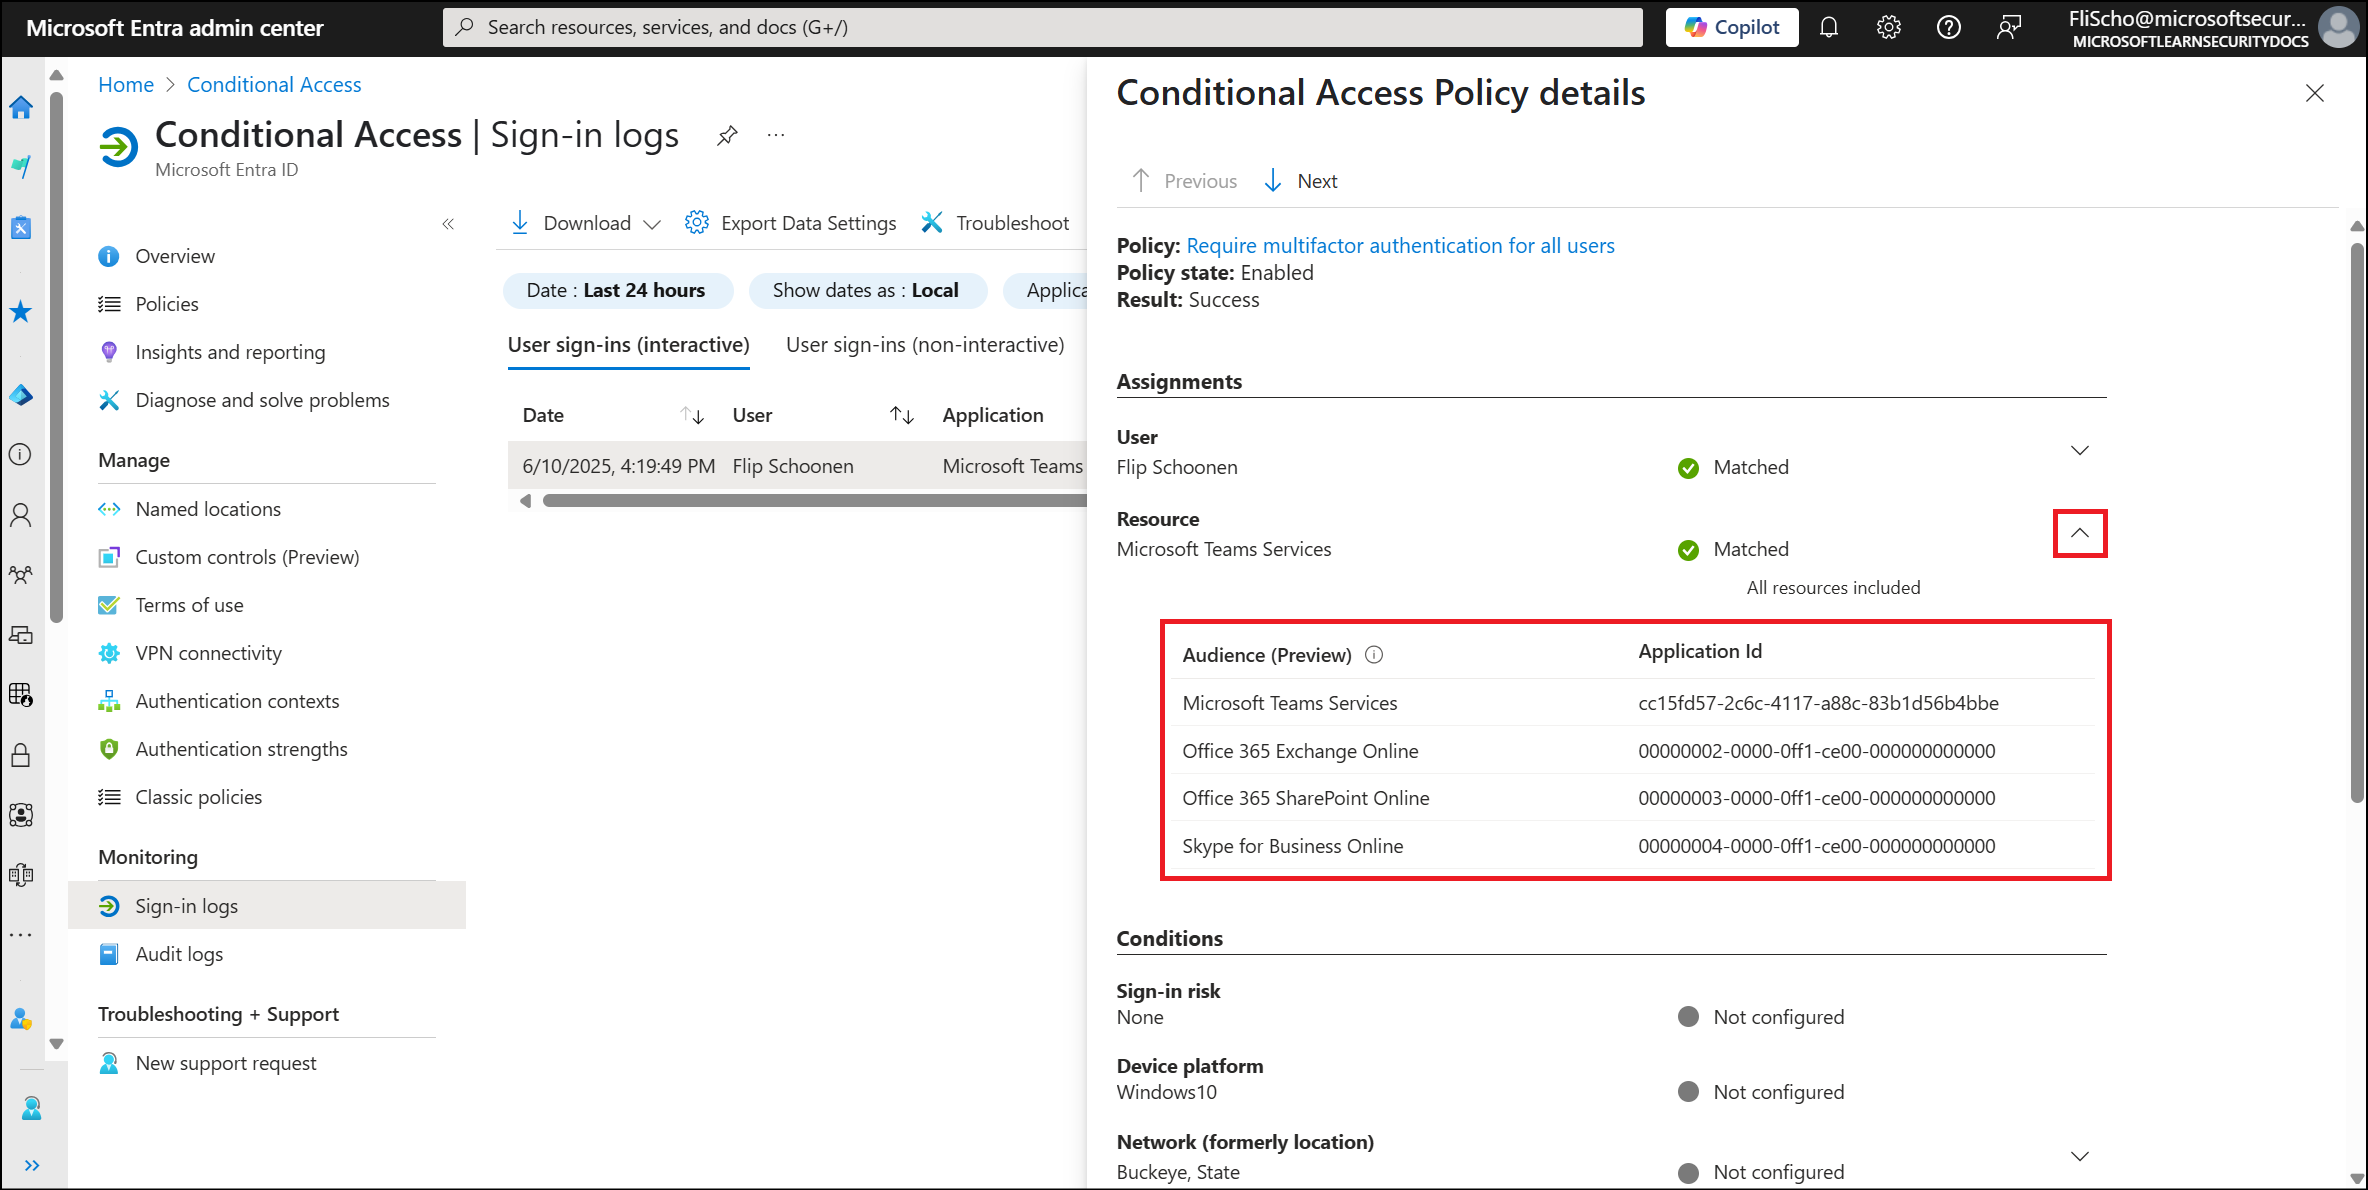Pin the Sign-in logs page
Viewport: 2368px width, 1190px height.
point(727,135)
